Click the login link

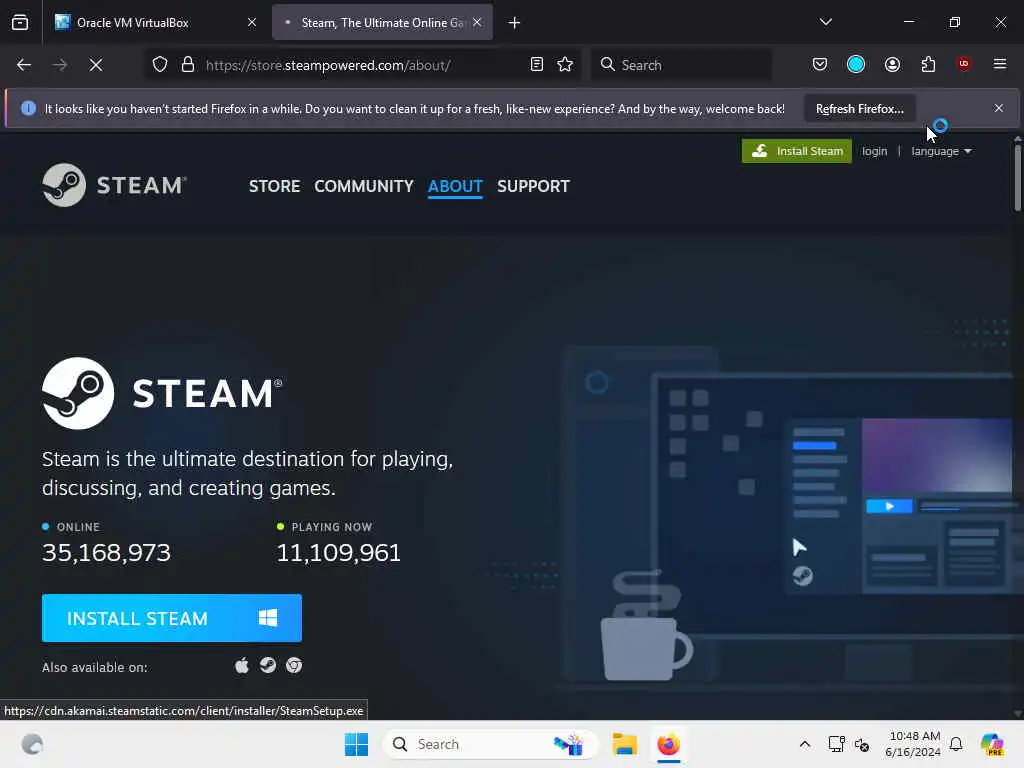pos(874,152)
